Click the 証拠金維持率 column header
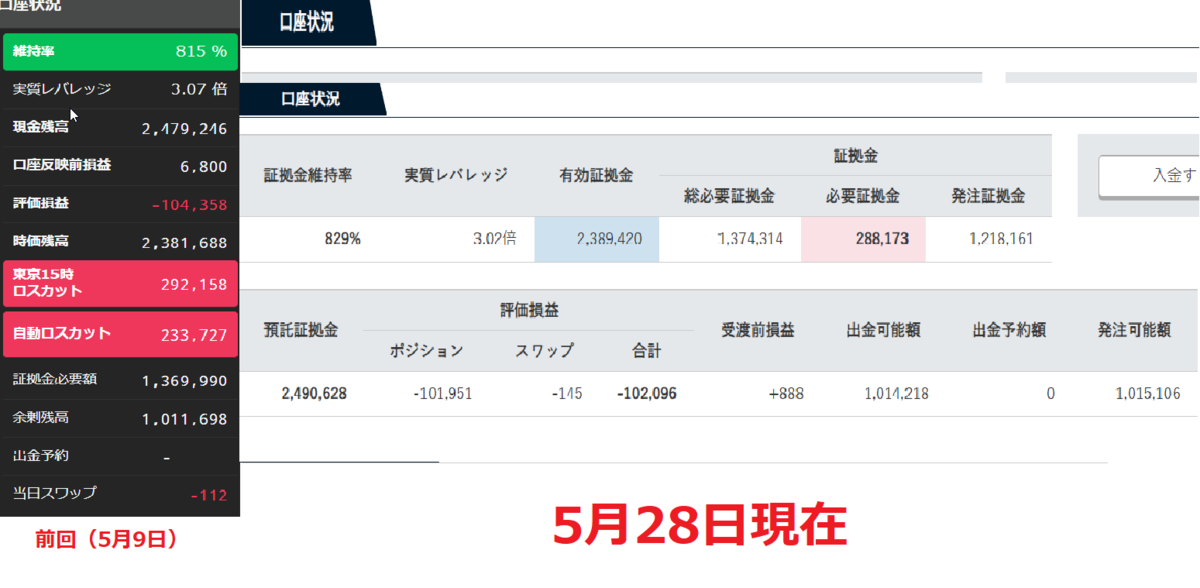 pos(308,175)
